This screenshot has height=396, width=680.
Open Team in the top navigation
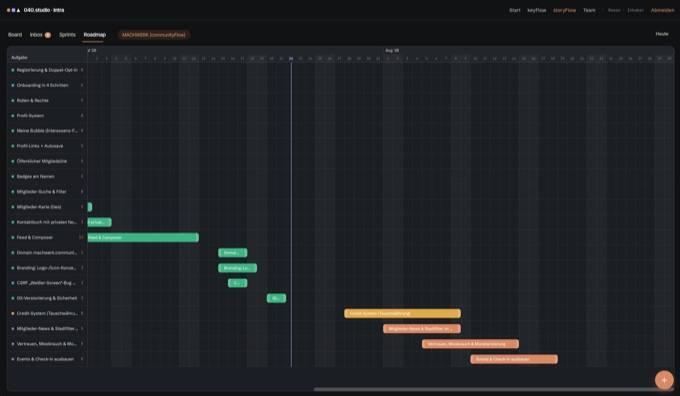pos(589,10)
